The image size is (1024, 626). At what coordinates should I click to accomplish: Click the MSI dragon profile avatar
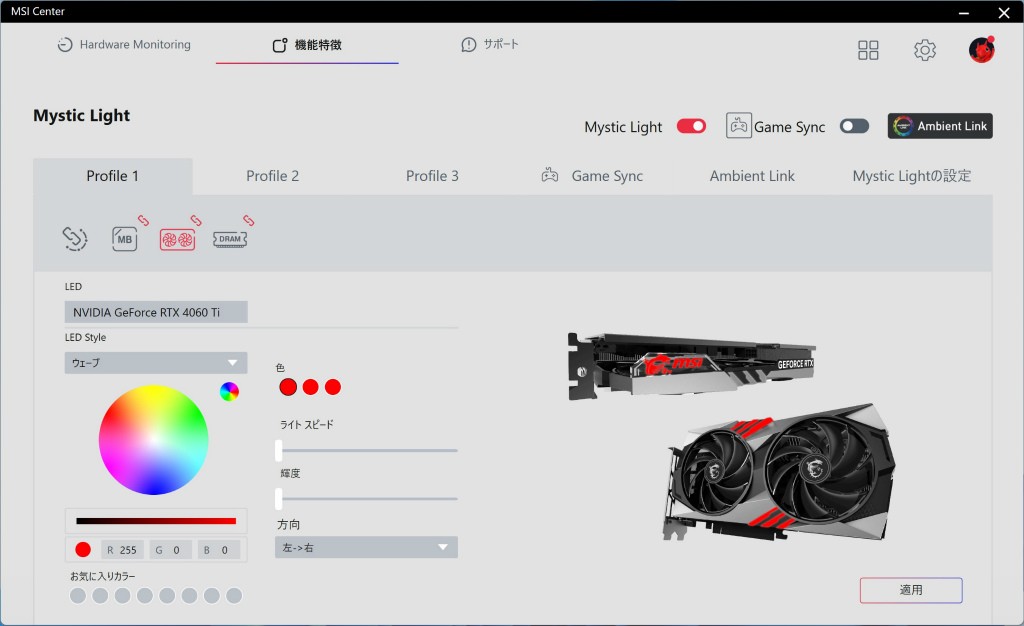pyautogui.click(x=982, y=50)
